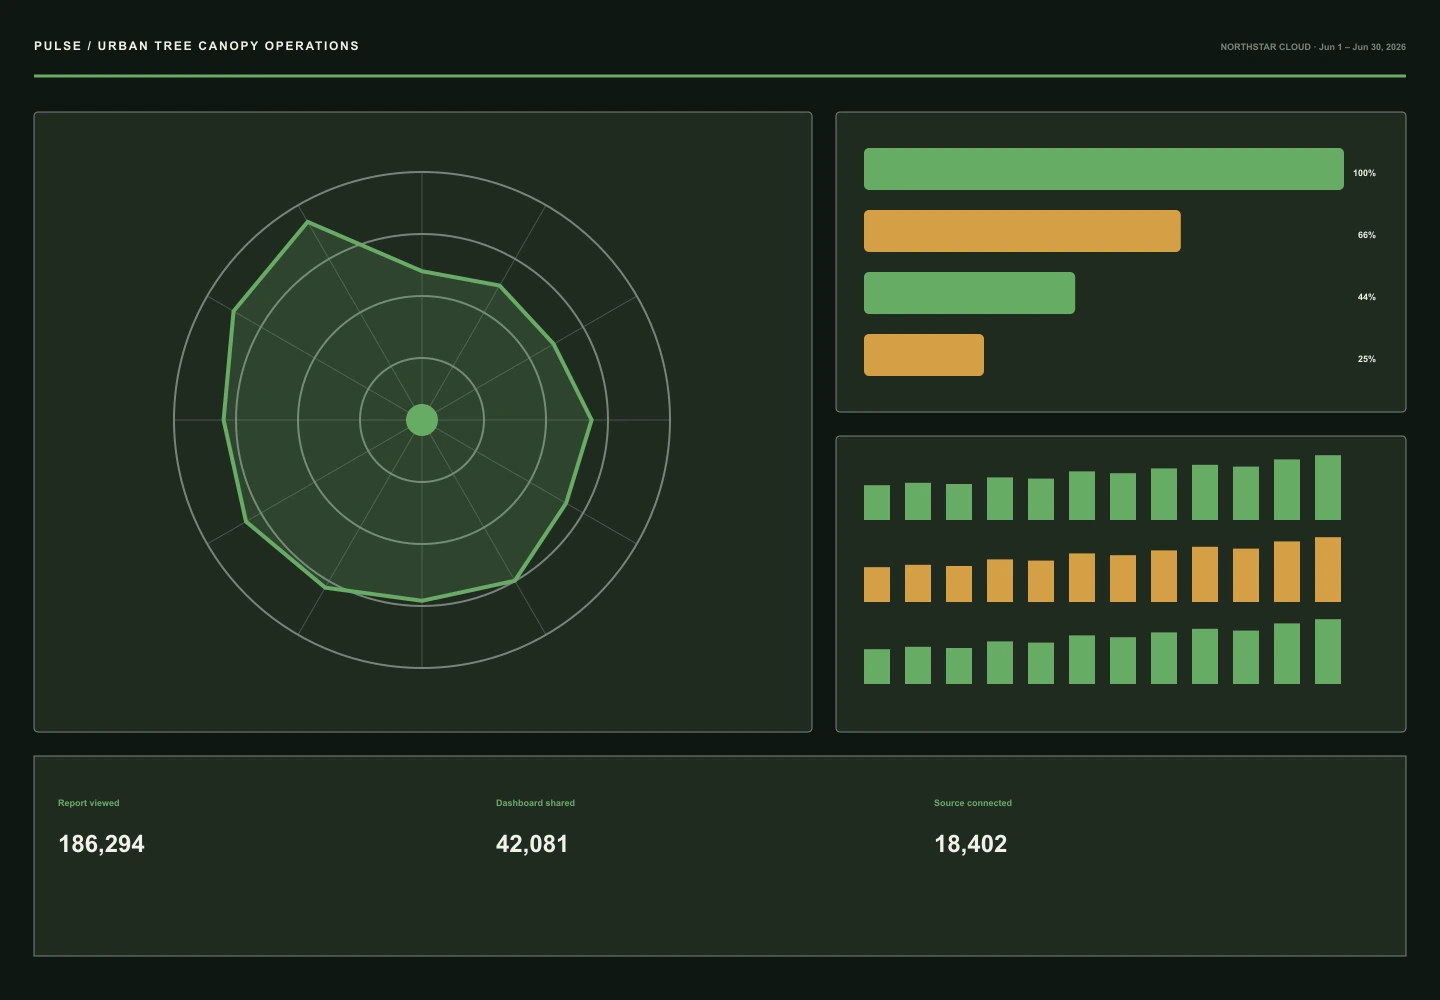Click the '100%' bar label
This screenshot has width=1440, height=1000.
coord(1364,173)
